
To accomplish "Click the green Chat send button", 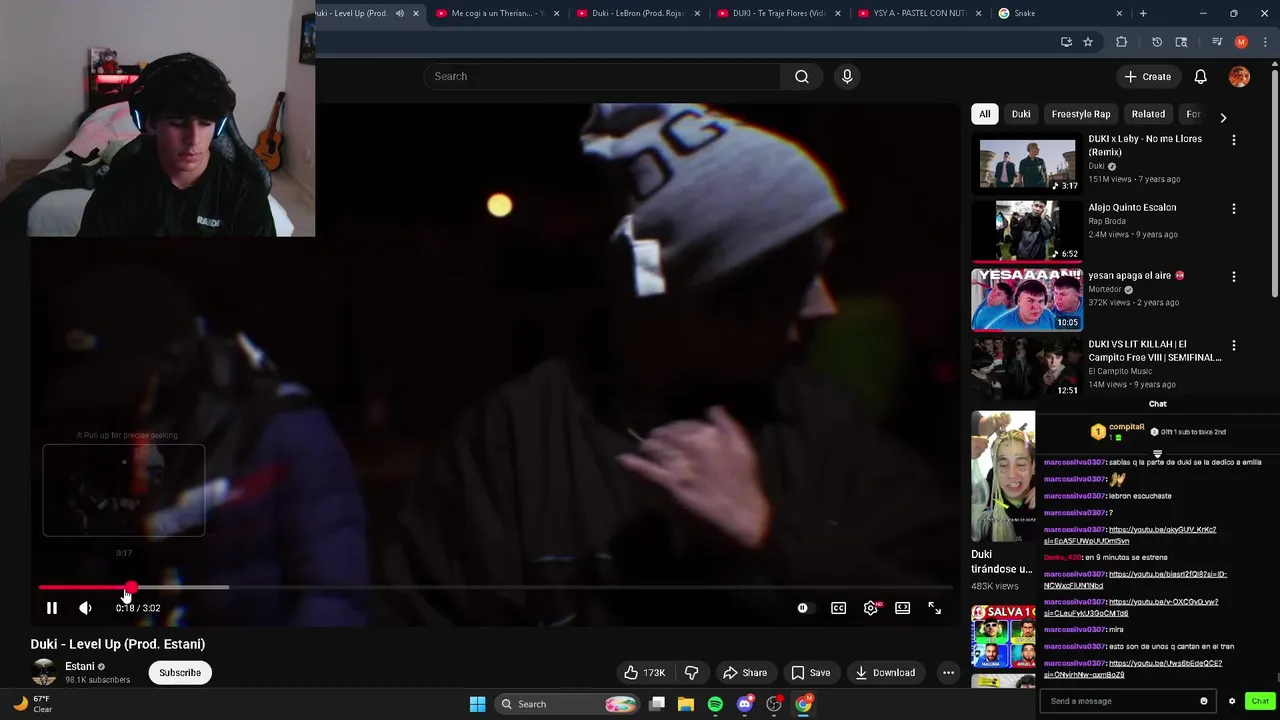I will (x=1260, y=701).
